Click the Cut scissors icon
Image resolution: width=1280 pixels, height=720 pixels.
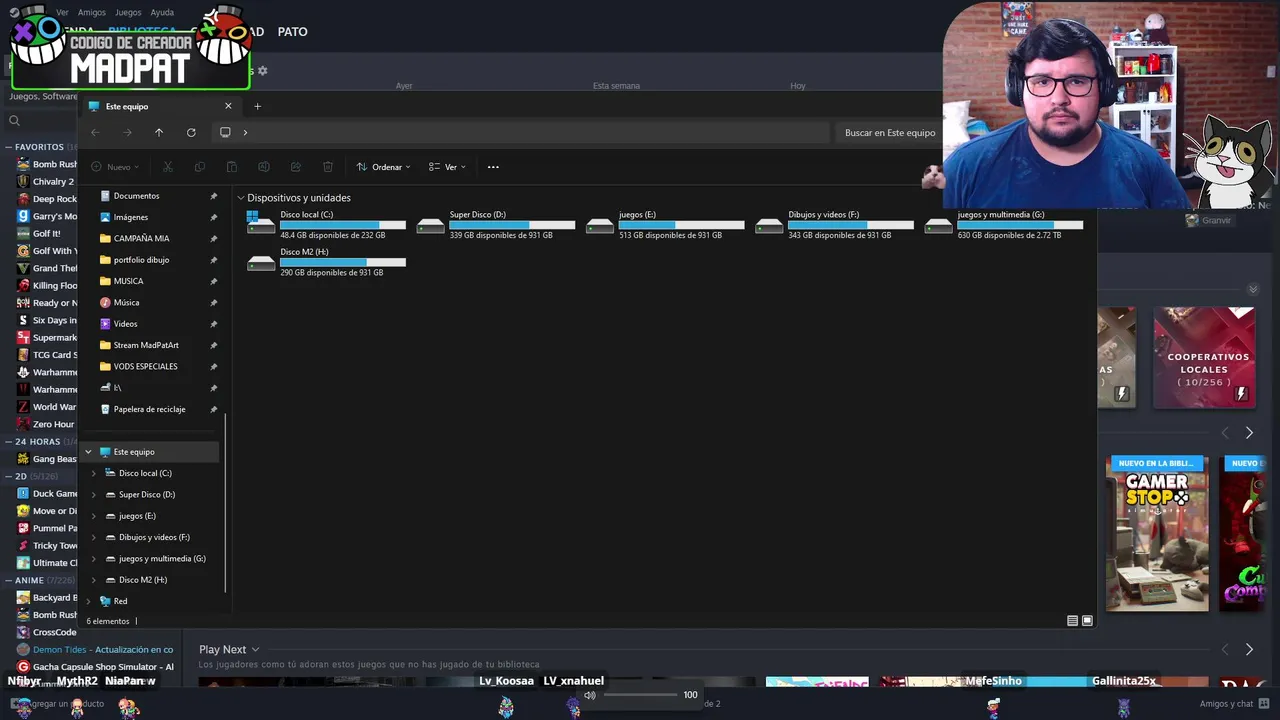(x=168, y=167)
